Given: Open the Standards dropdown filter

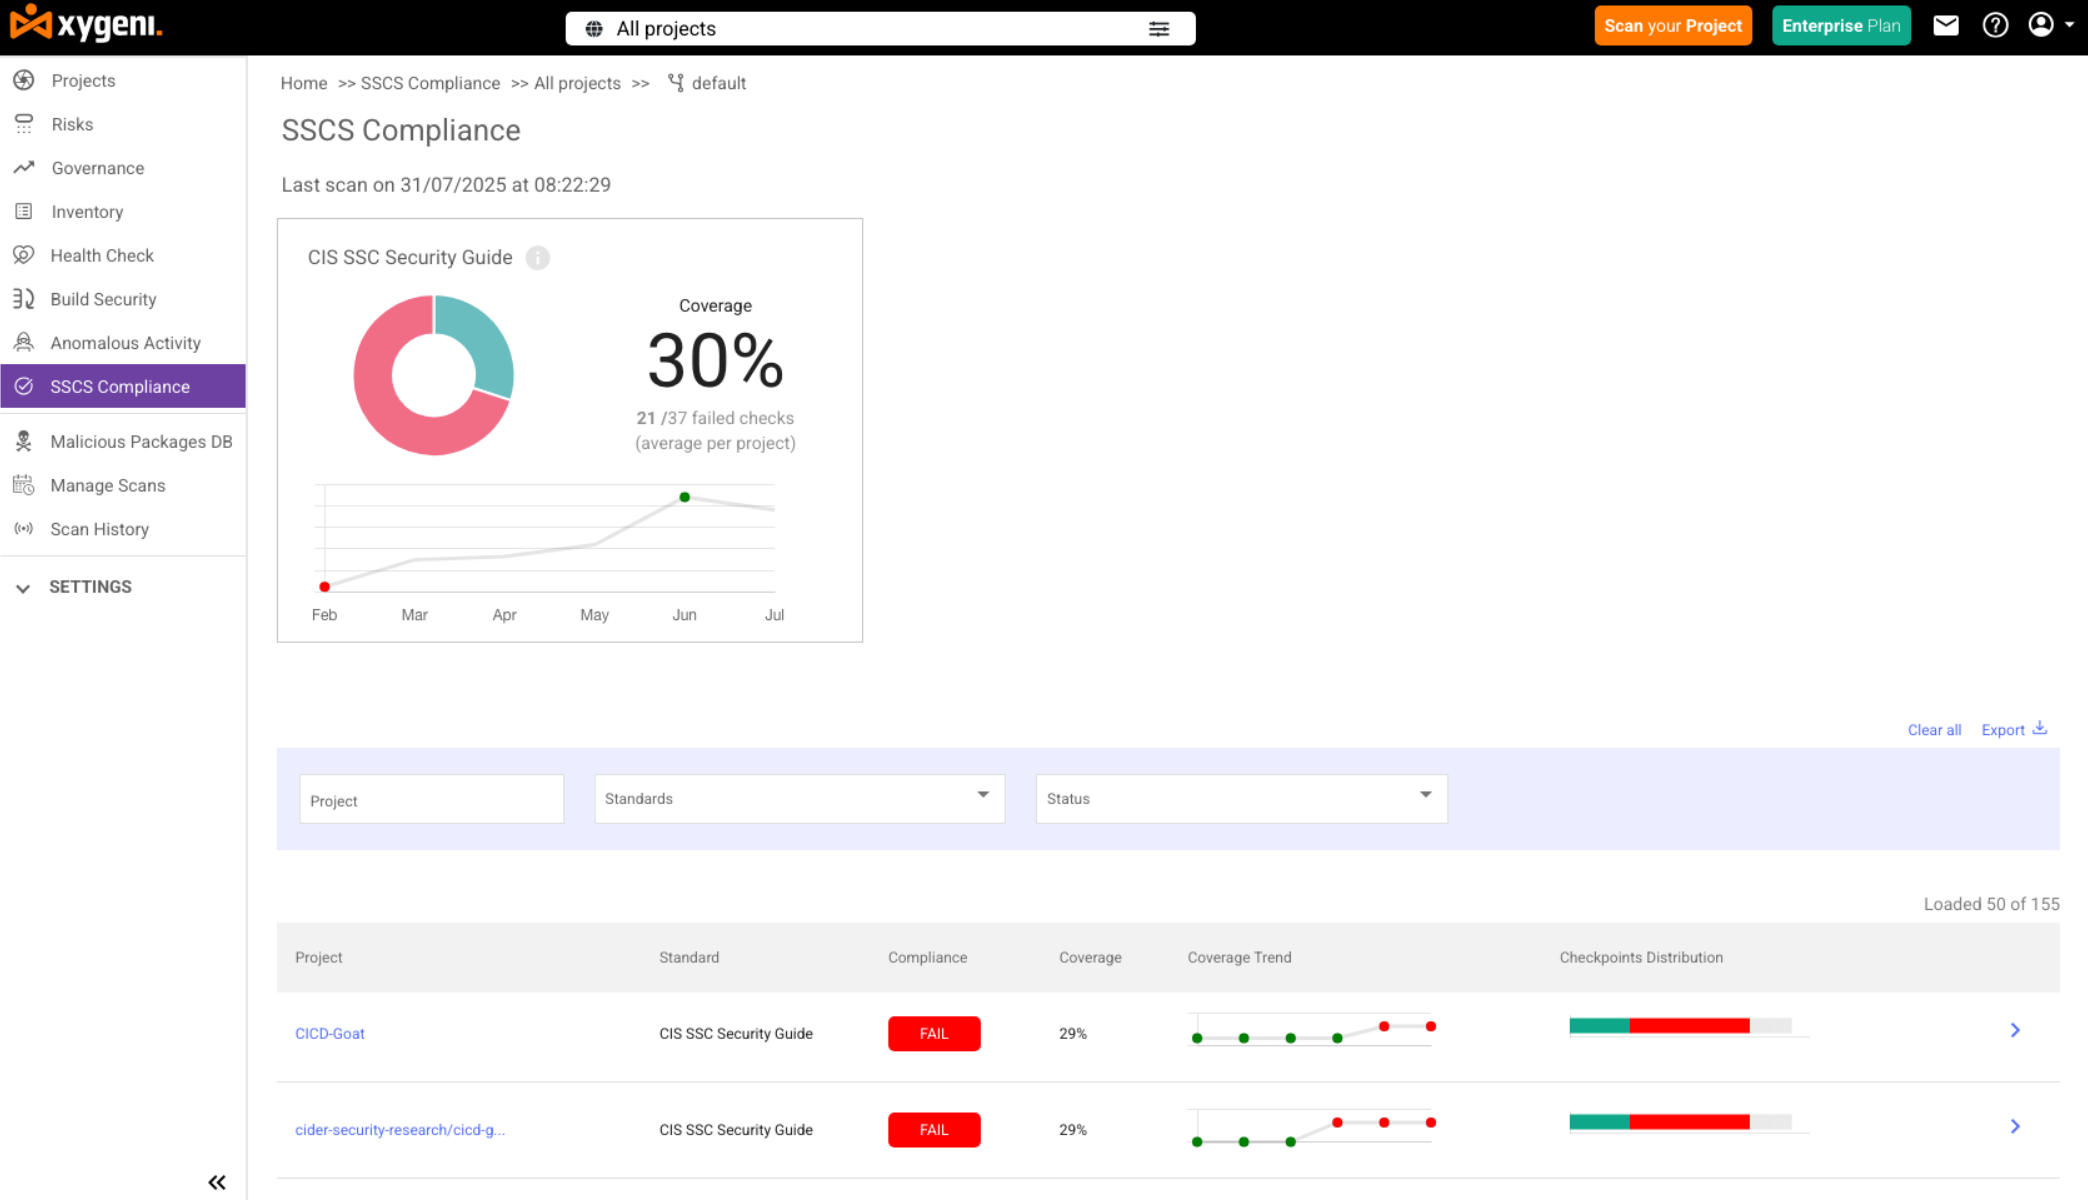Looking at the screenshot, I should pyautogui.click(x=799, y=798).
